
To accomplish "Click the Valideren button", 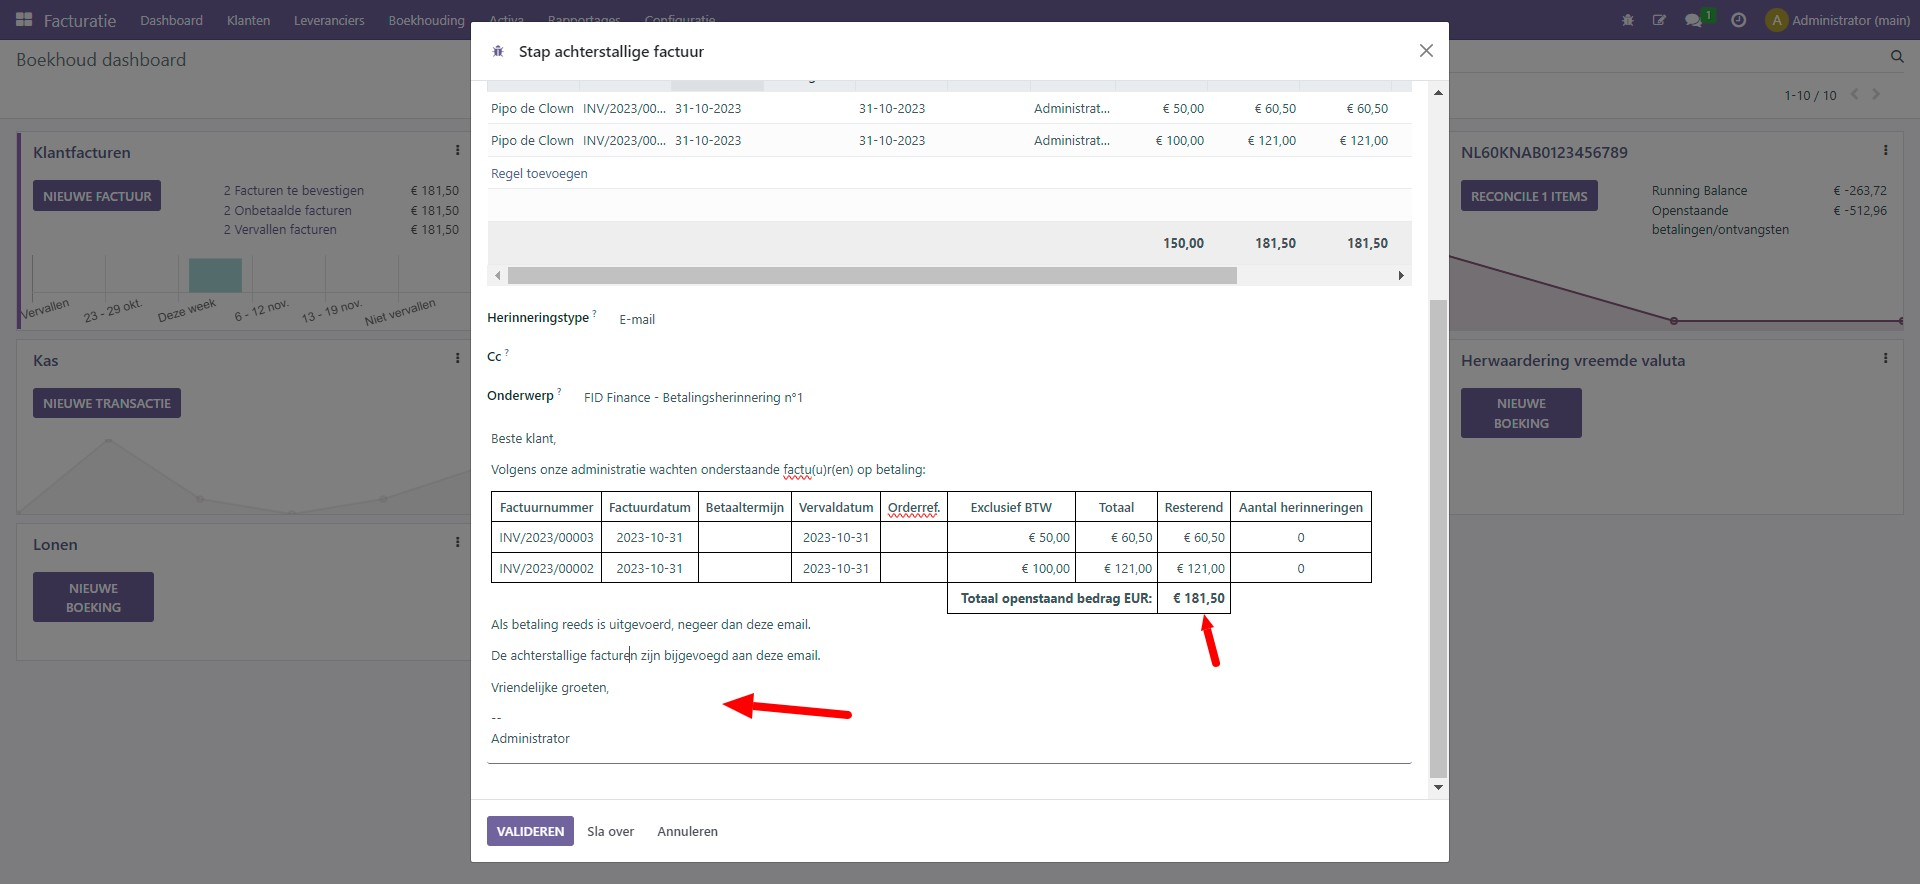I will click(x=530, y=831).
